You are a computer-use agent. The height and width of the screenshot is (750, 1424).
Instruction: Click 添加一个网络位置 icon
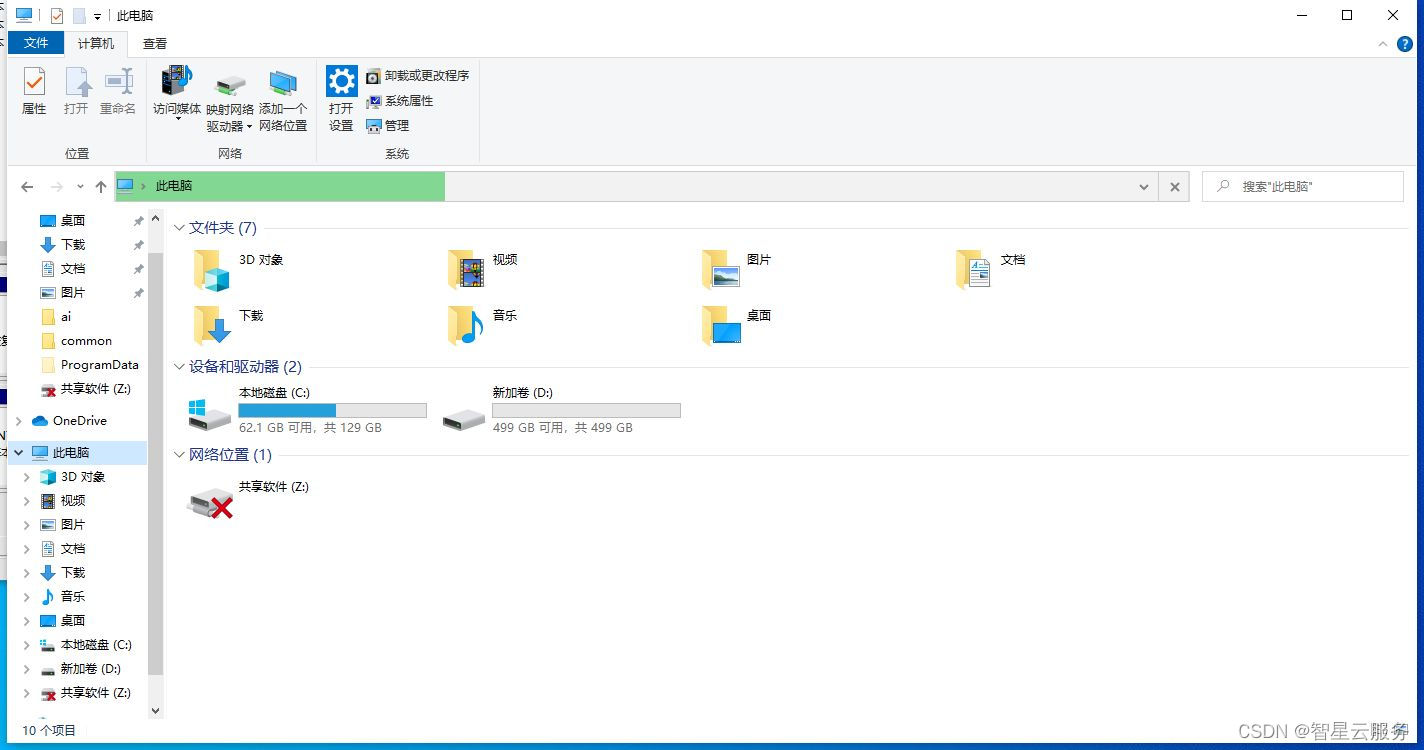[283, 83]
